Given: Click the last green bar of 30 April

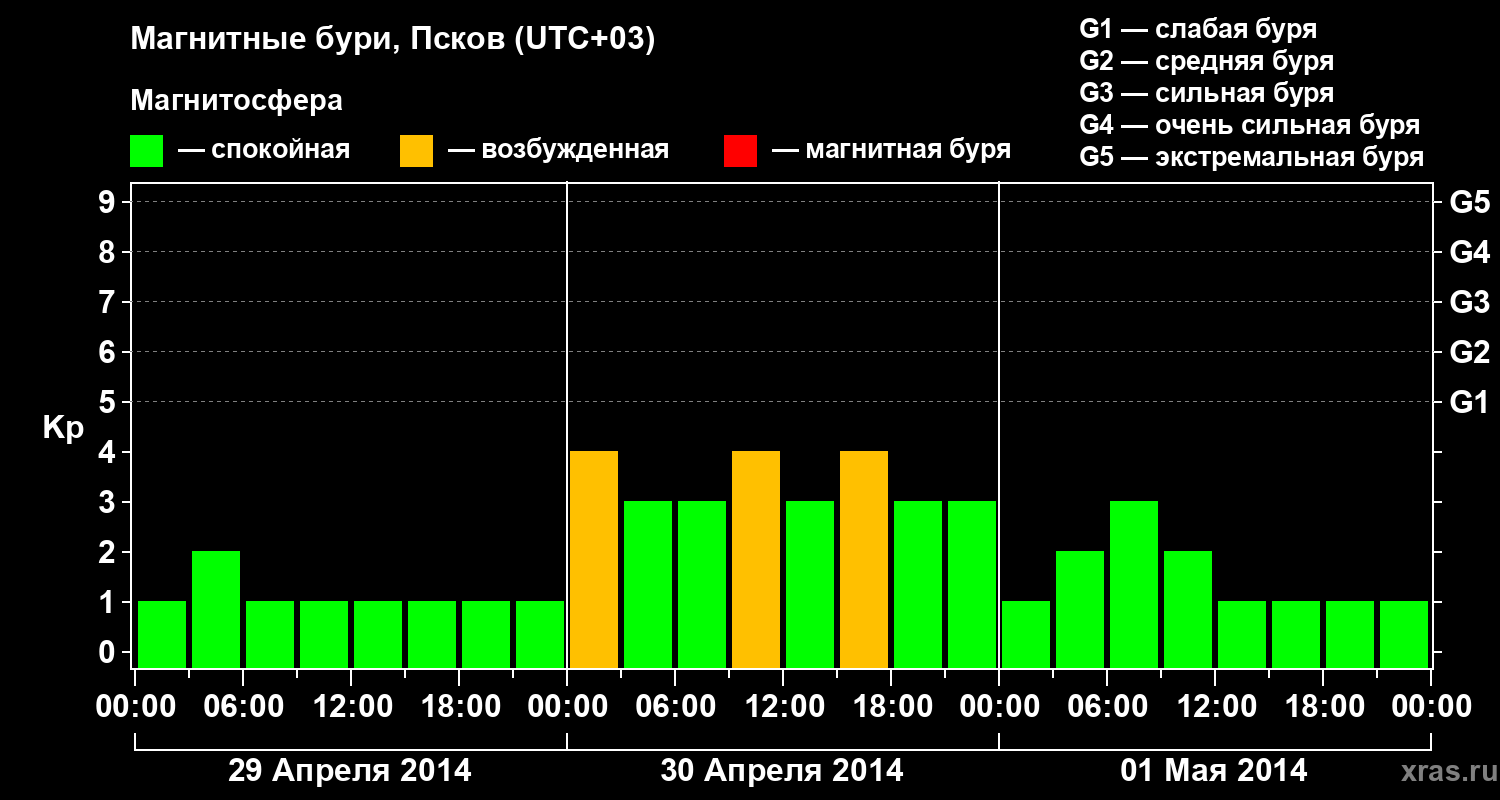Looking at the screenshot, I should [972, 584].
